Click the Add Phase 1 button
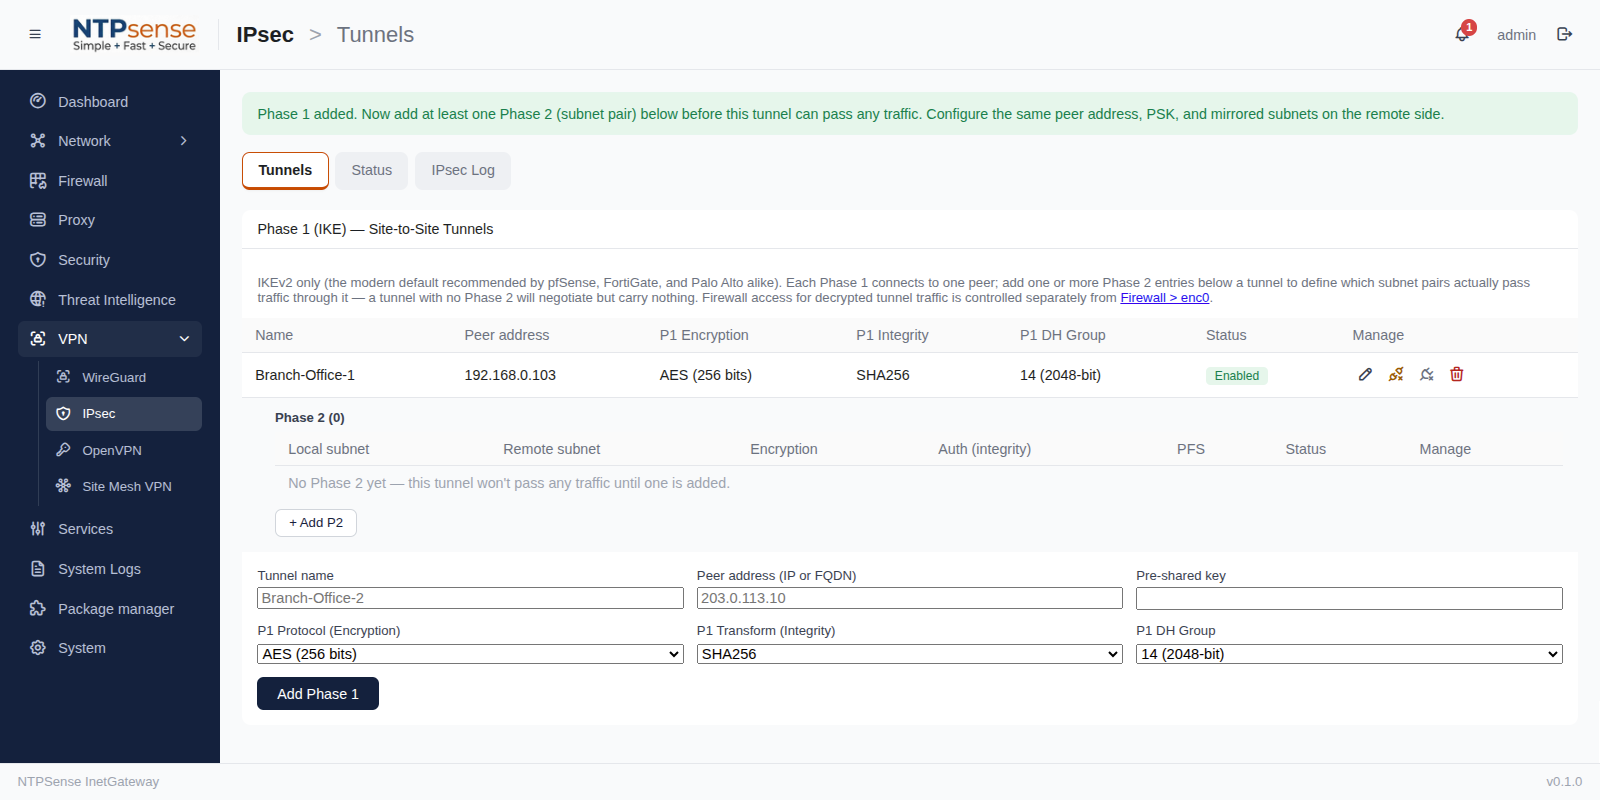The image size is (1600, 801). click(318, 694)
